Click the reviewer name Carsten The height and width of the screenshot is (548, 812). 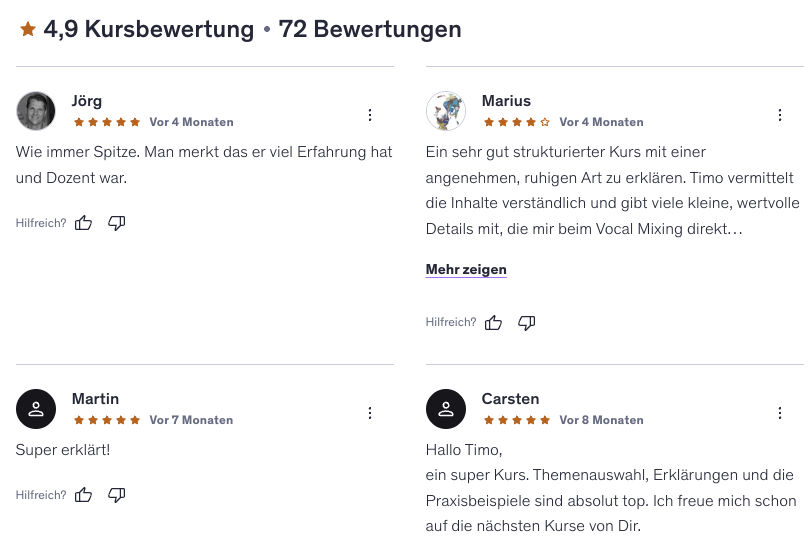[511, 399]
